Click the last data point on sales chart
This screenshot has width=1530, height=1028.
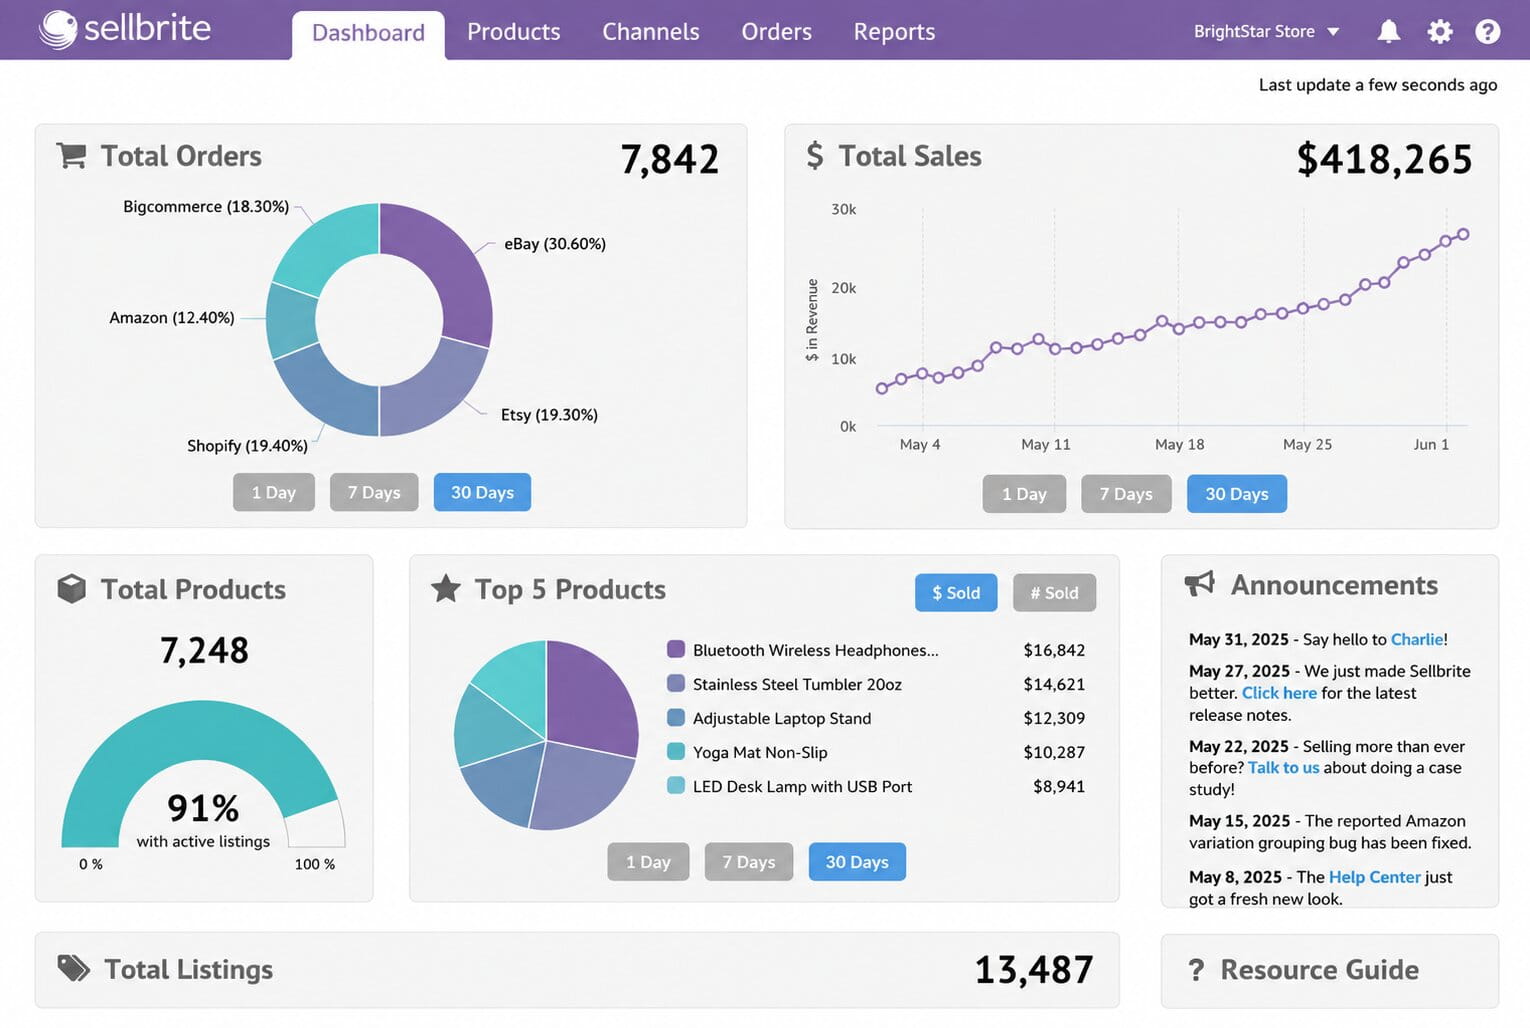[x=1463, y=234]
